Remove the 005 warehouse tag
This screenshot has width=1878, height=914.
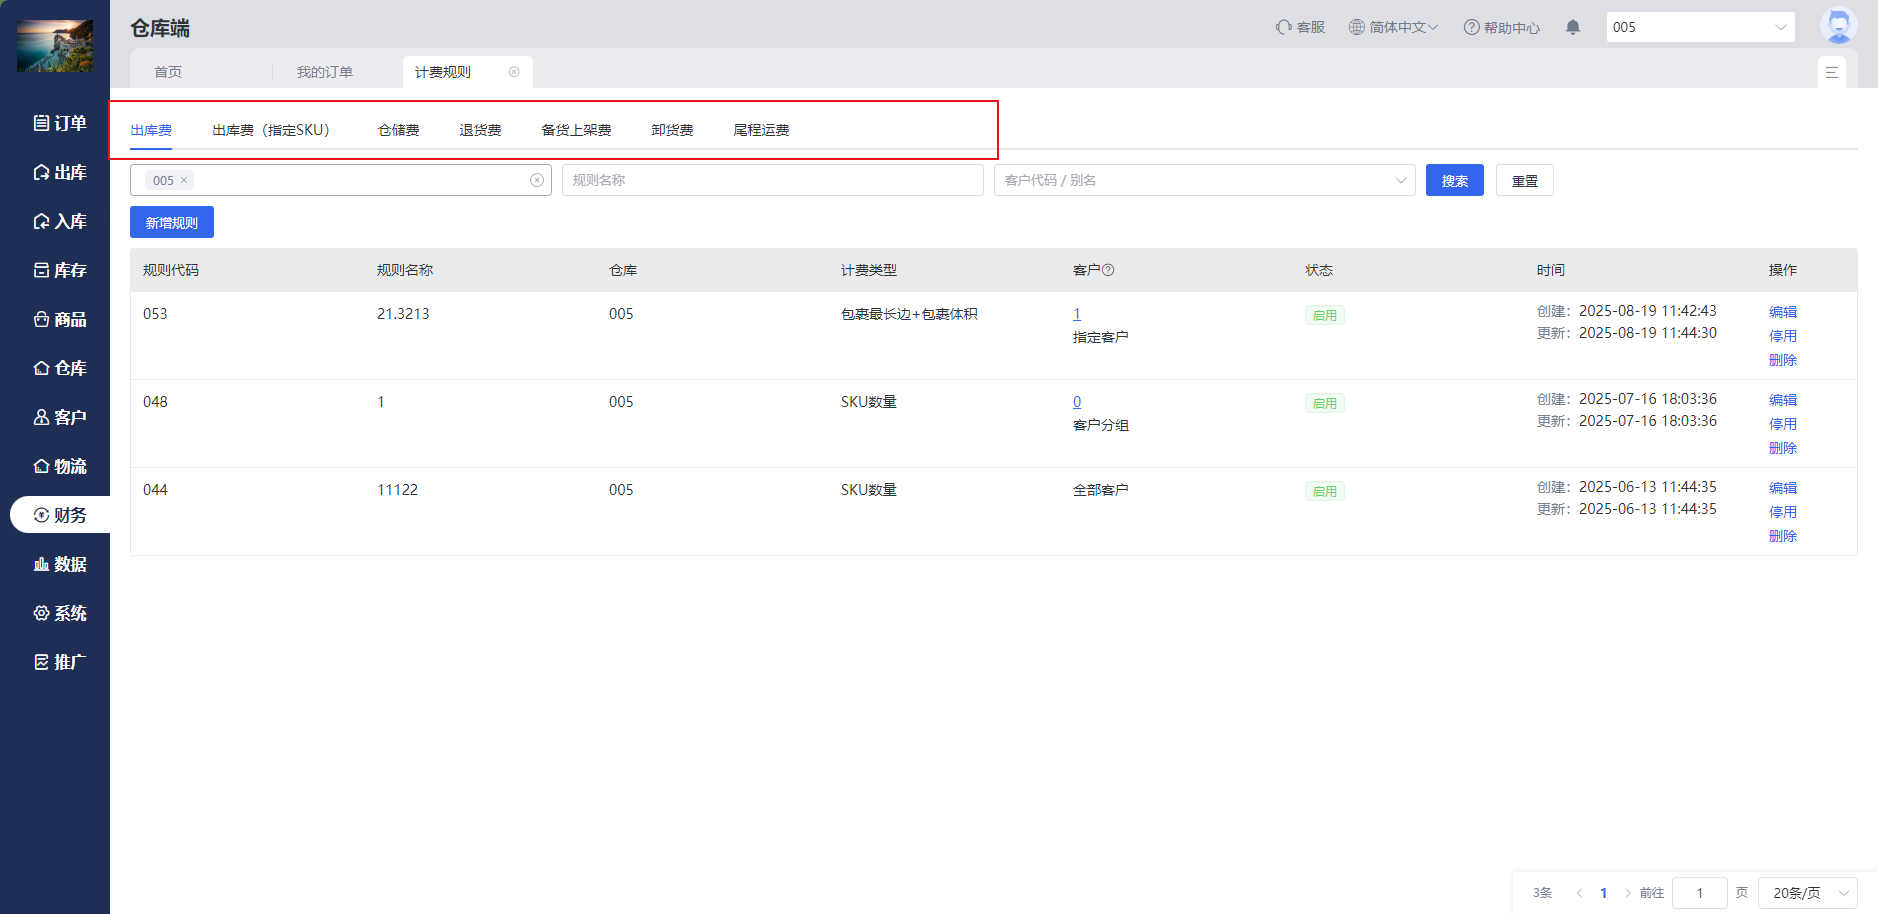pyautogui.click(x=184, y=181)
